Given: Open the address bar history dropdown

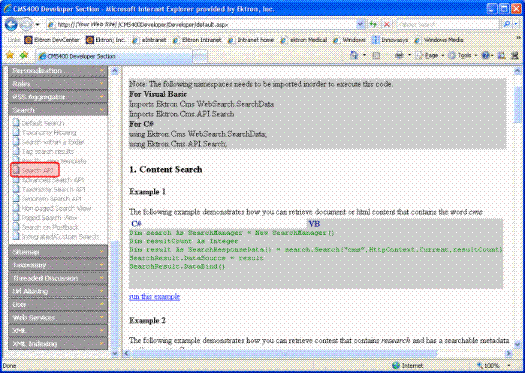Looking at the screenshot, I should pyautogui.click(x=360, y=24).
